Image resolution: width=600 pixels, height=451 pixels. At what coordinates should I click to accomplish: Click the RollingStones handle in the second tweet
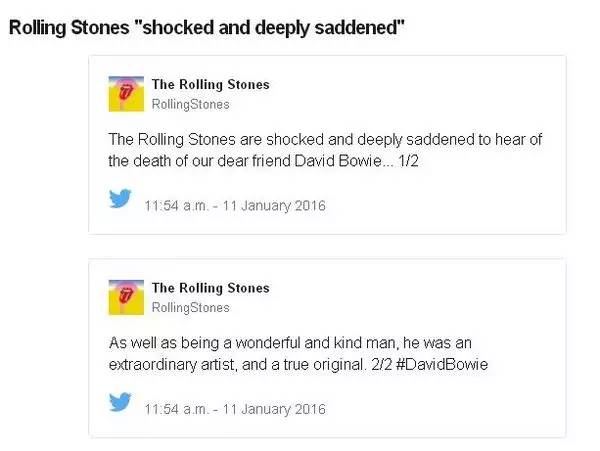[x=190, y=308]
